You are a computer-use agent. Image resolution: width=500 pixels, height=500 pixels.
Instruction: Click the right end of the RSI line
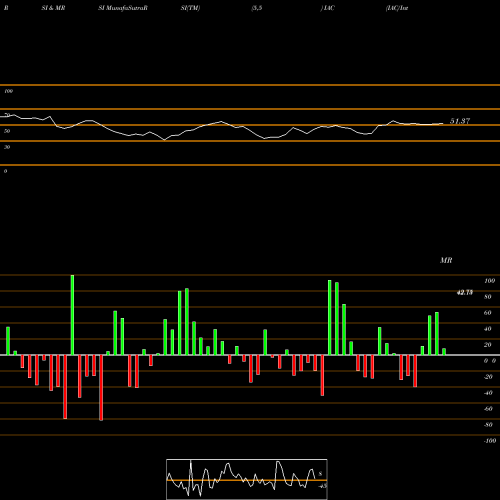pos(443,124)
